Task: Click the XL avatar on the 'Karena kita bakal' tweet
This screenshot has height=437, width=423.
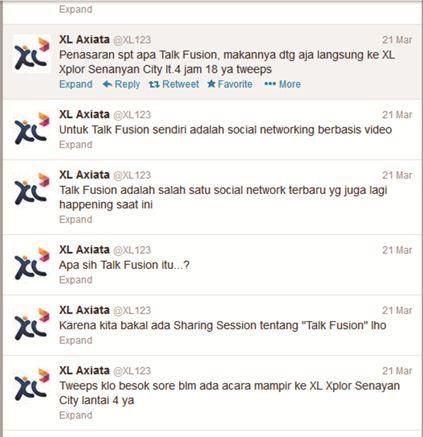Action: [32, 324]
